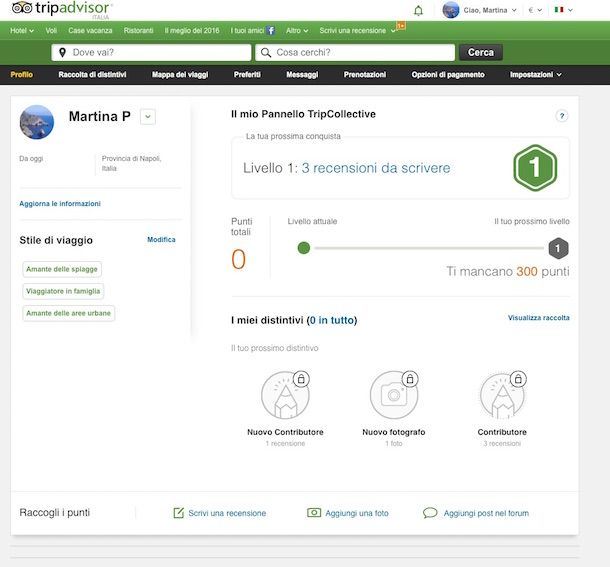Expand the Altro menu
The width and height of the screenshot is (610, 567).
[297, 30]
